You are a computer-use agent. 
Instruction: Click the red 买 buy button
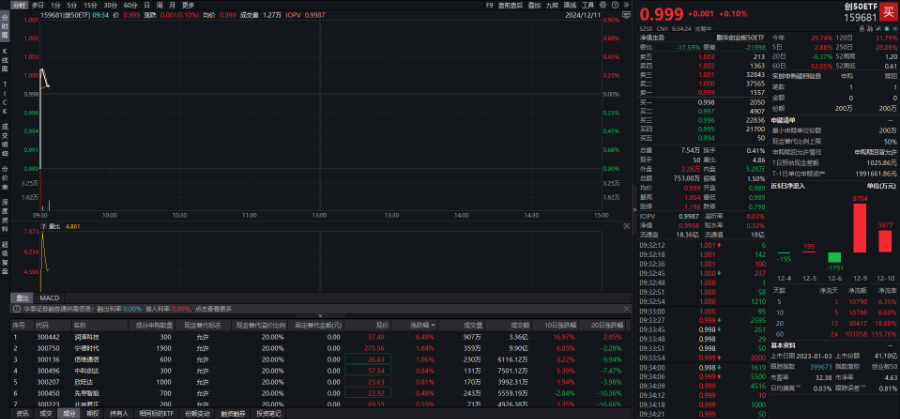[x=887, y=13]
